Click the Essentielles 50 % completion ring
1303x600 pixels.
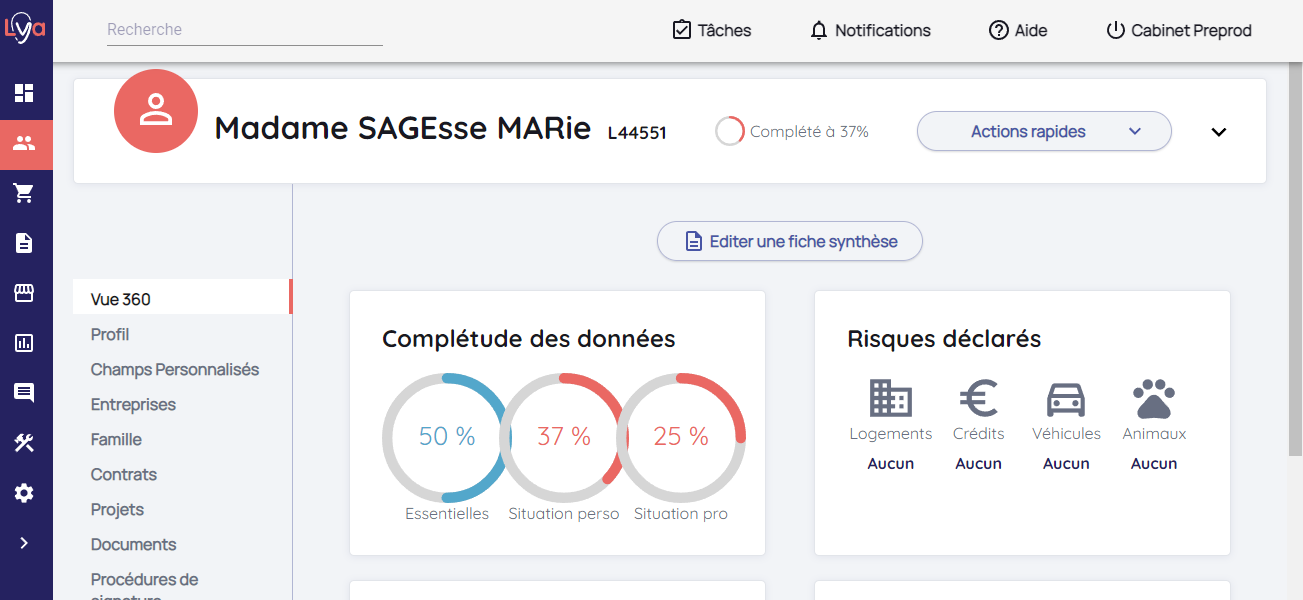pos(446,437)
